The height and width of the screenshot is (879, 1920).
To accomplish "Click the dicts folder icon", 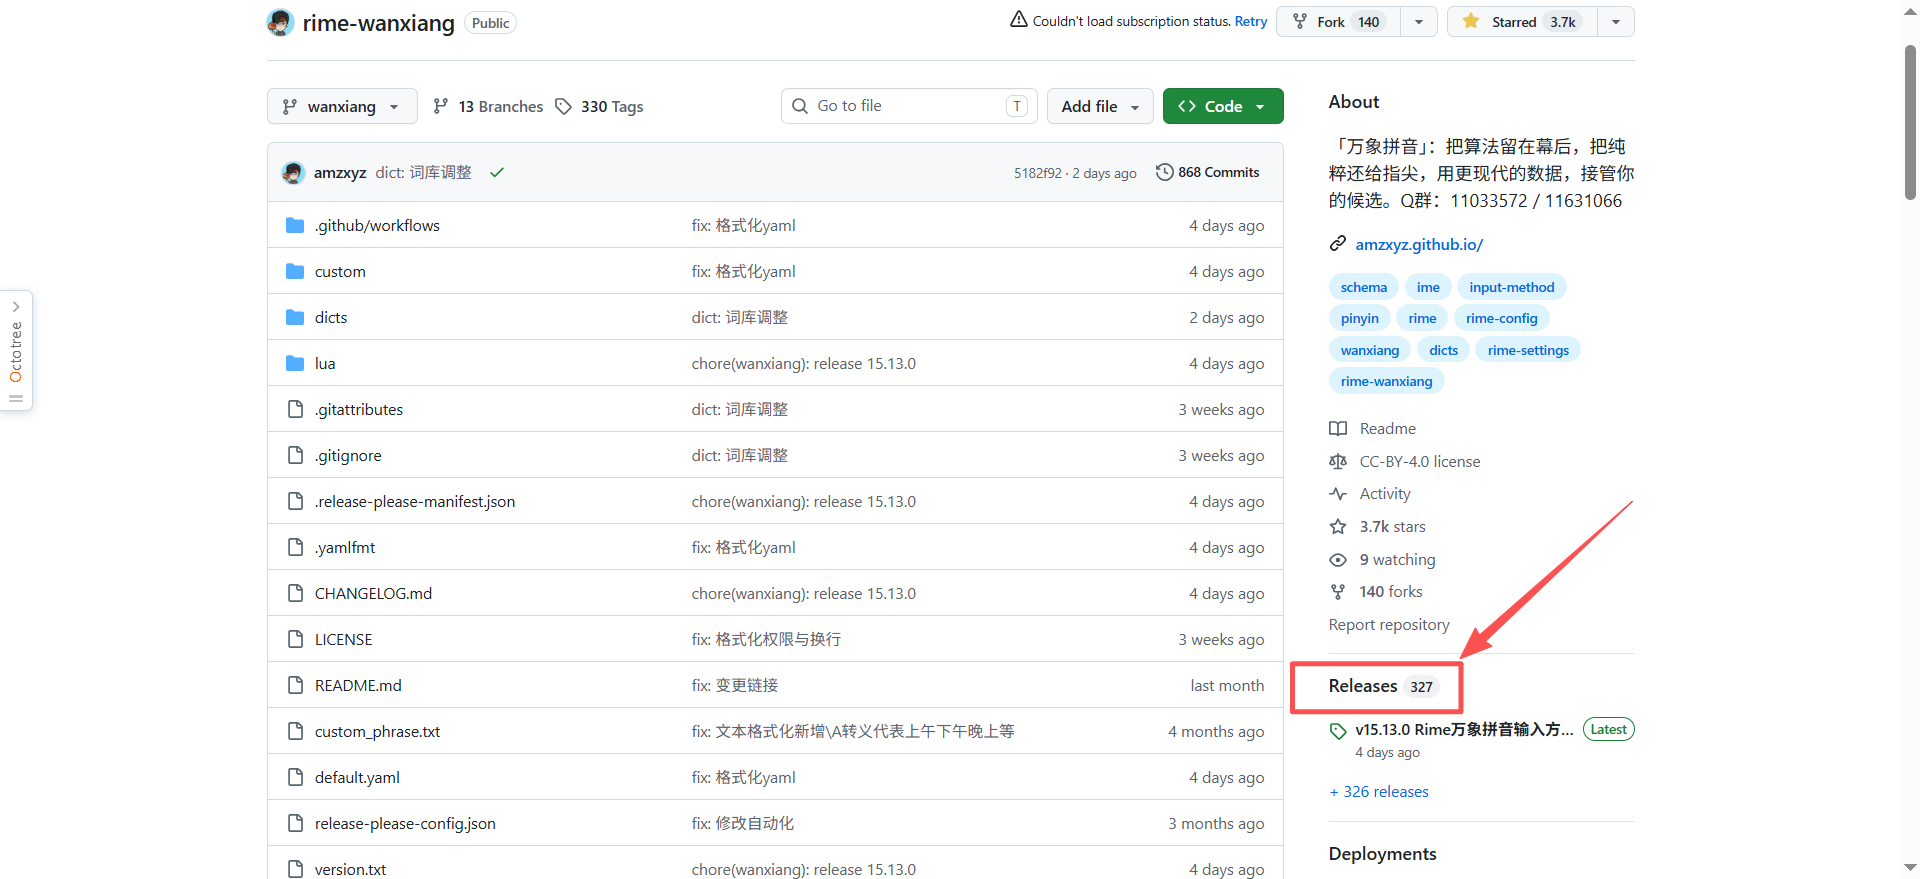I will (x=295, y=317).
